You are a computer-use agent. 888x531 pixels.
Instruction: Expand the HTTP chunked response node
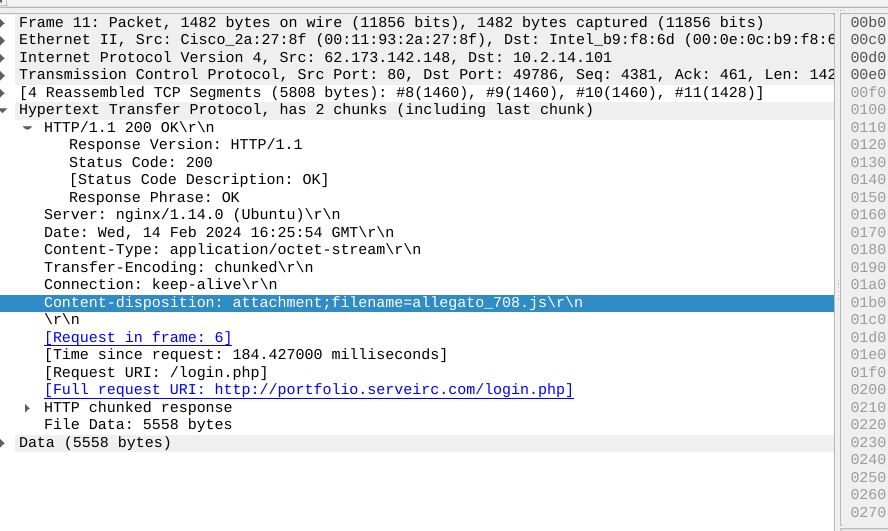click(x=28, y=408)
